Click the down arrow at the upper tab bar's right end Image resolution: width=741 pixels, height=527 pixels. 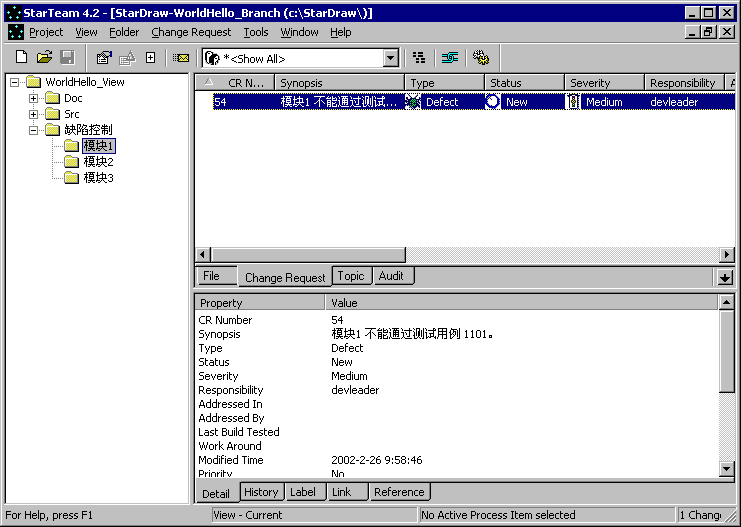tap(724, 277)
